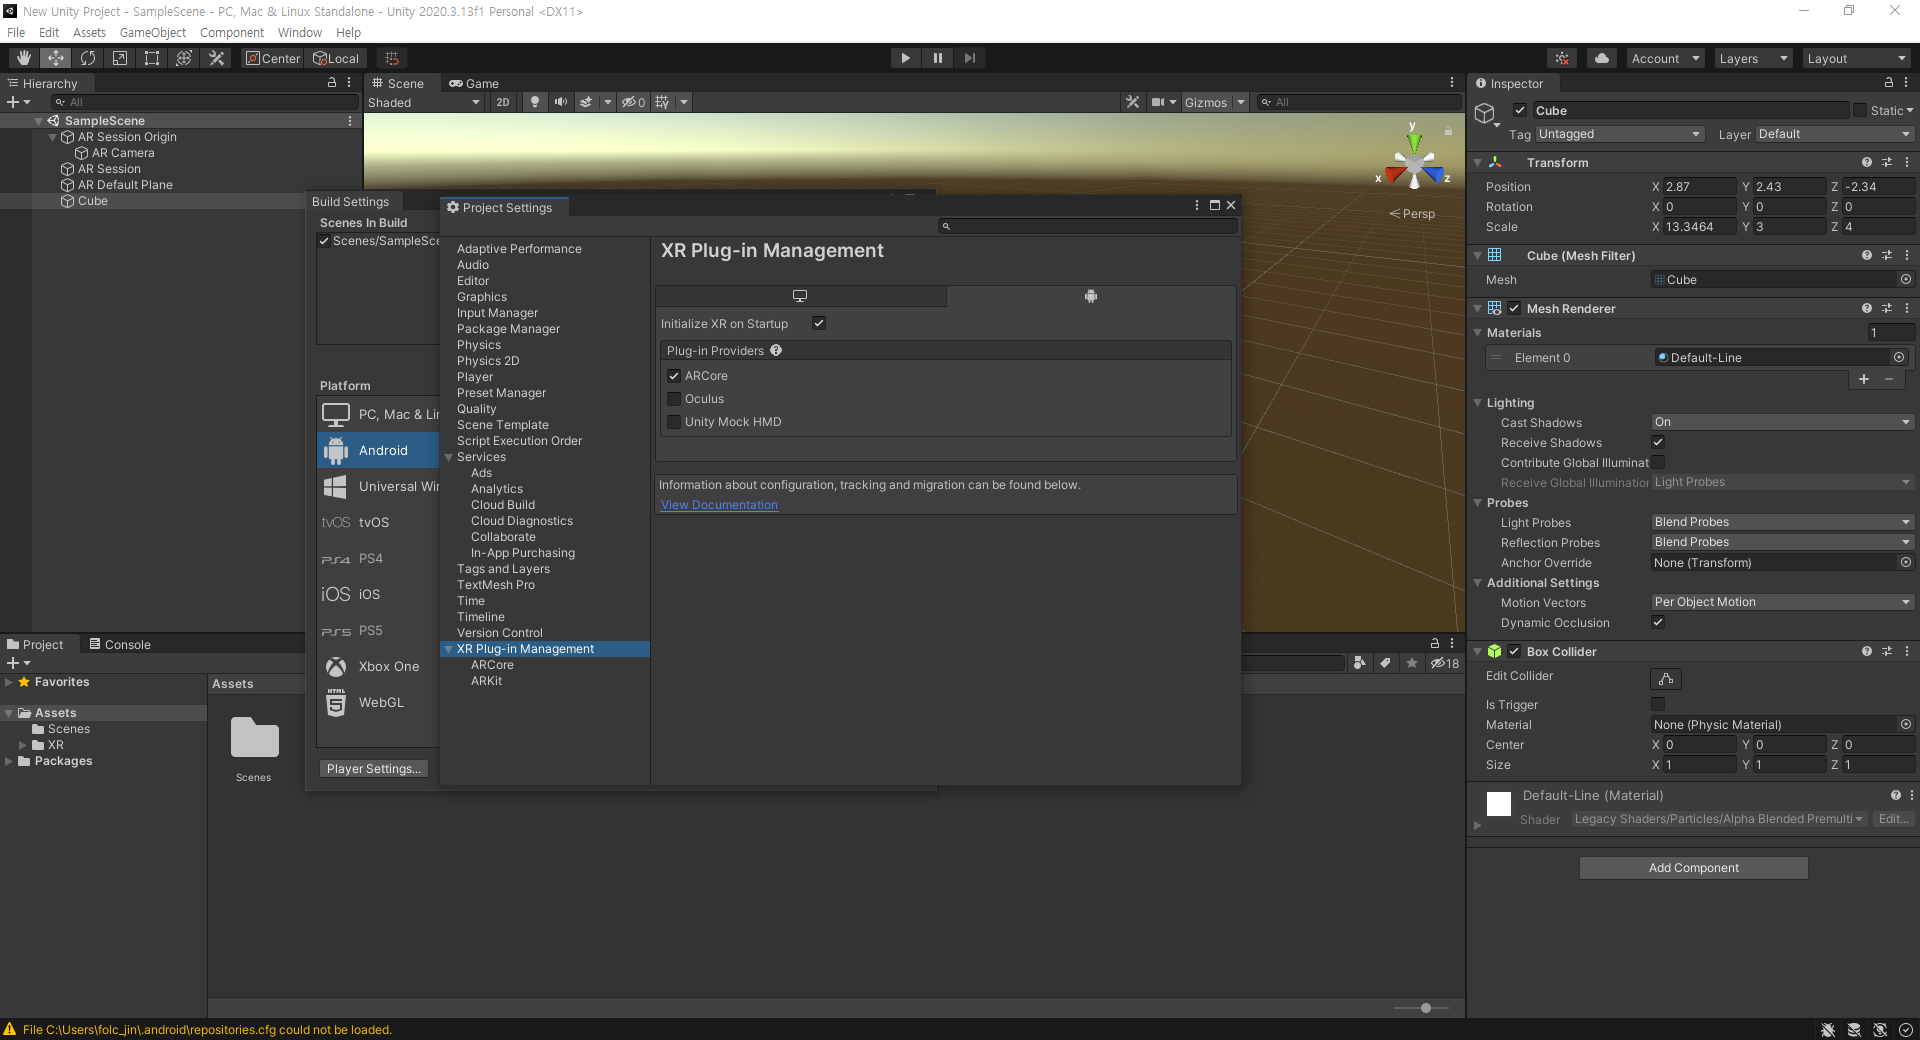Image resolution: width=1920 pixels, height=1040 pixels.
Task: Click favorites star filter in Project panel
Action: point(1412,663)
